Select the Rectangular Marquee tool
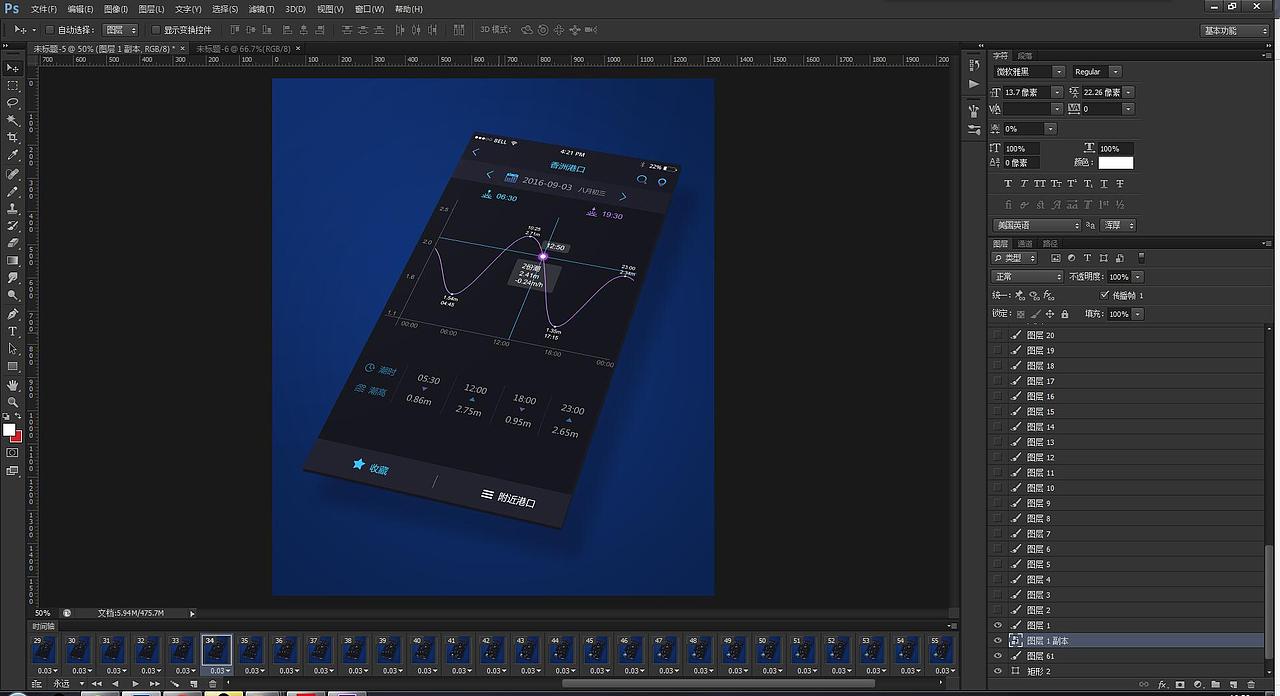Viewport: 1280px width, 696px height. tap(13, 85)
